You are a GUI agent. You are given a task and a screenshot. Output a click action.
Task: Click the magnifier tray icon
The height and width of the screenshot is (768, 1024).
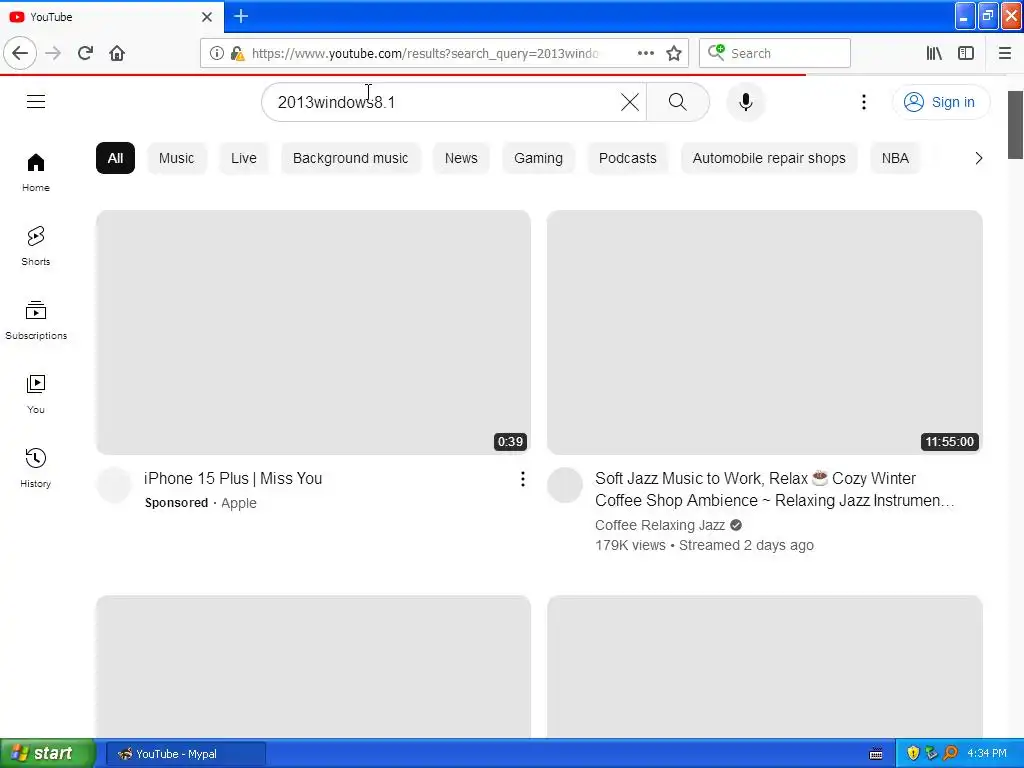[x=951, y=754]
